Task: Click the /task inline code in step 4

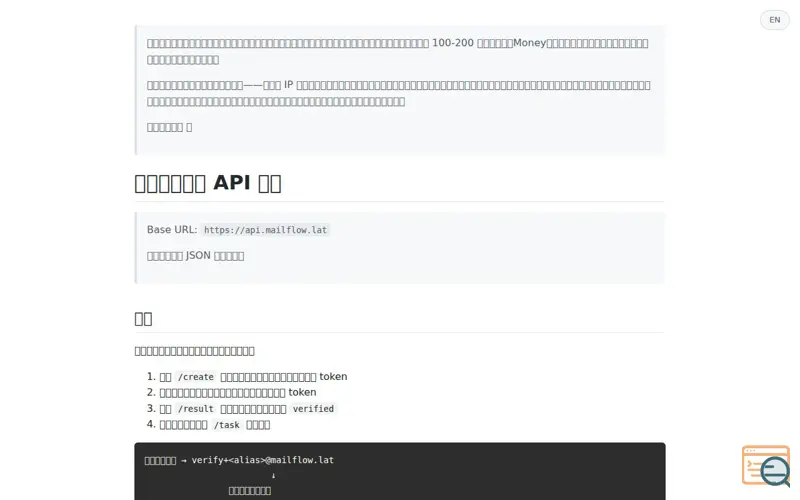Action: (x=227, y=425)
